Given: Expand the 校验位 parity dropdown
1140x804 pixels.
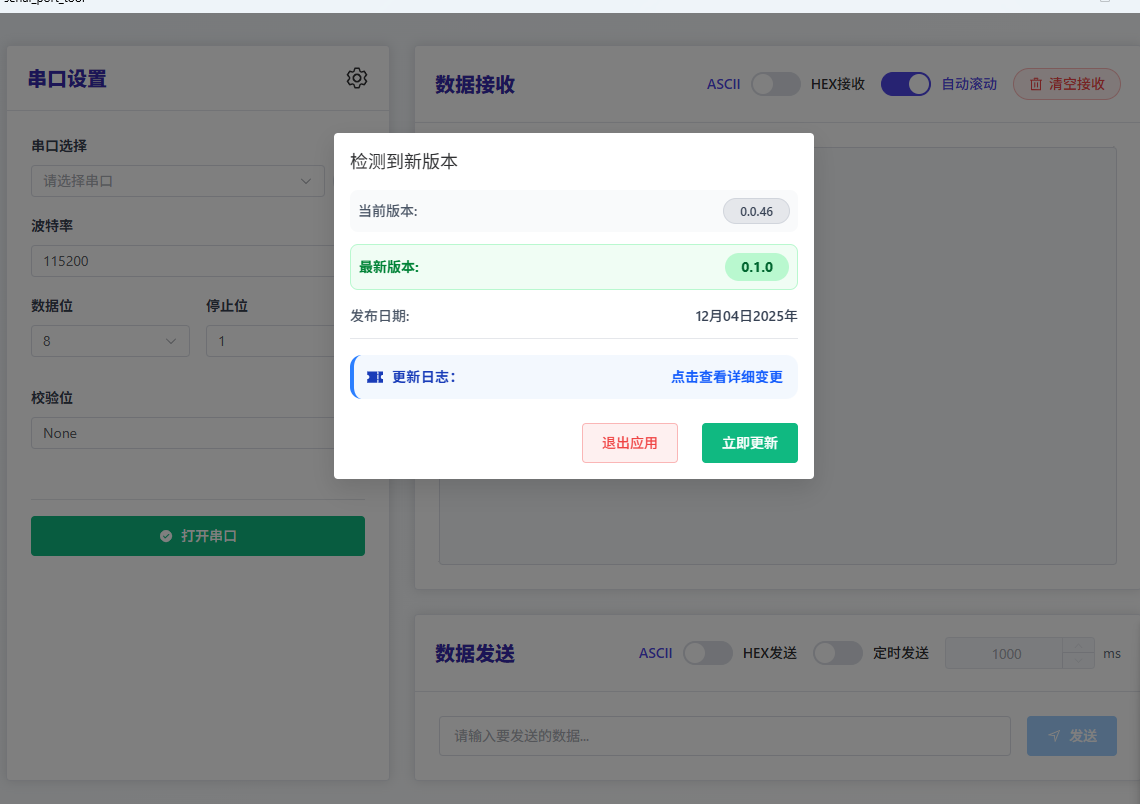Looking at the screenshot, I should (x=177, y=433).
